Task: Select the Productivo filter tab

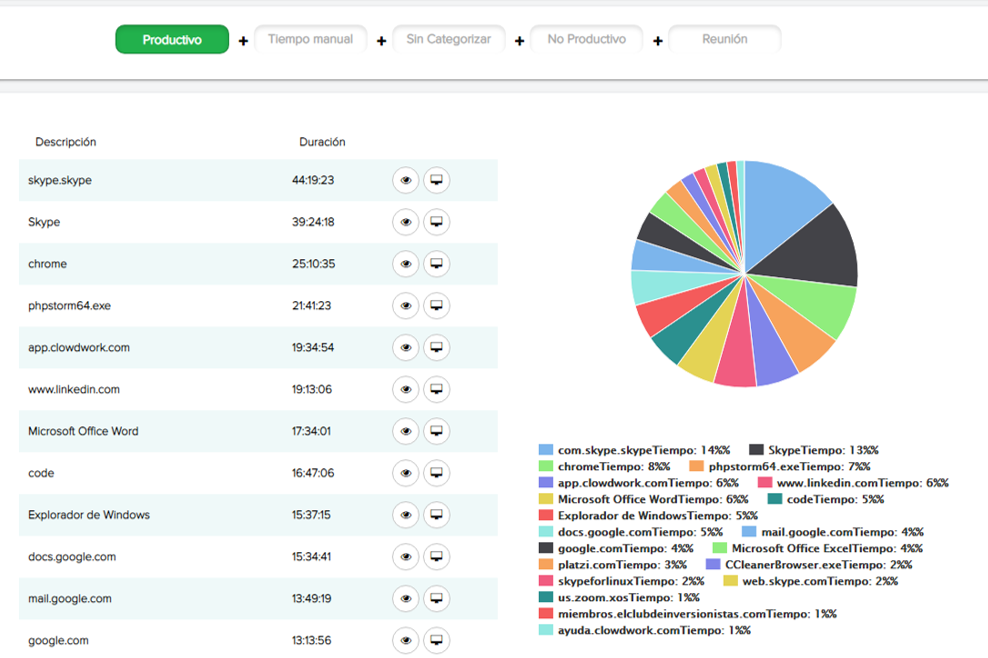Action: 172,39
